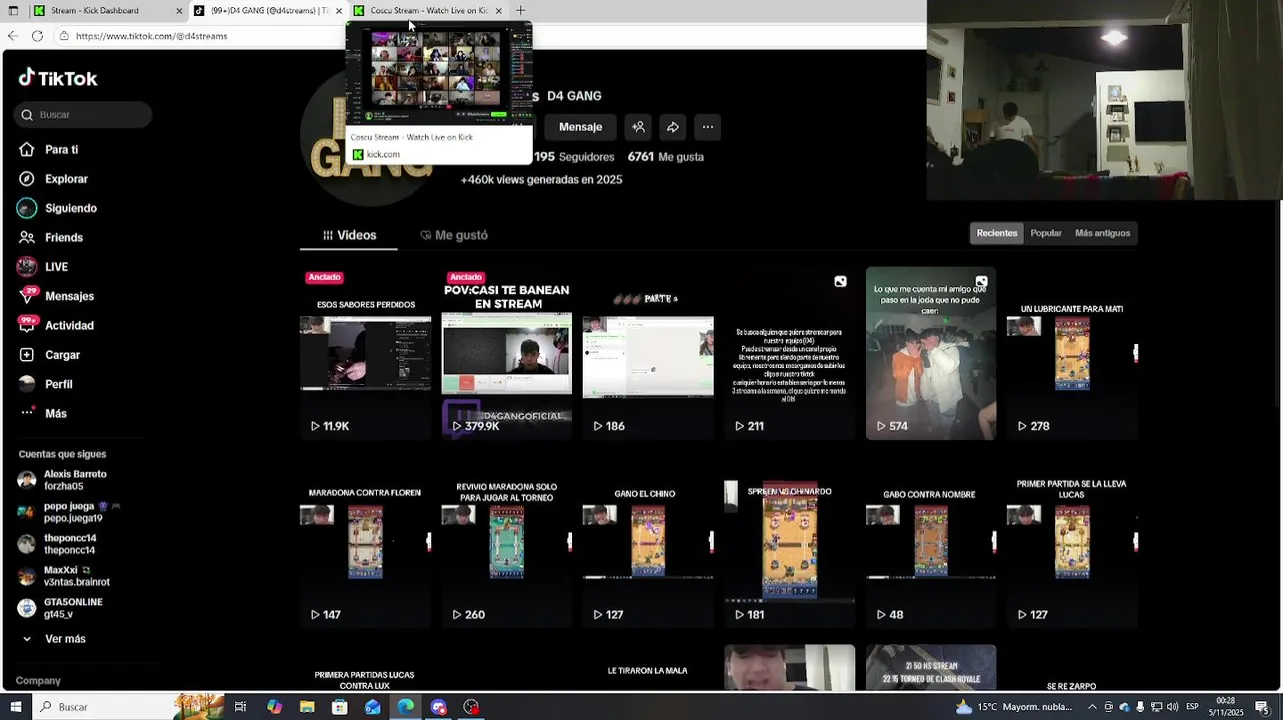Open PRIMER PARTIDA SE LLEVA LUCAS video
1283x720 pixels.
click(x=1072, y=542)
